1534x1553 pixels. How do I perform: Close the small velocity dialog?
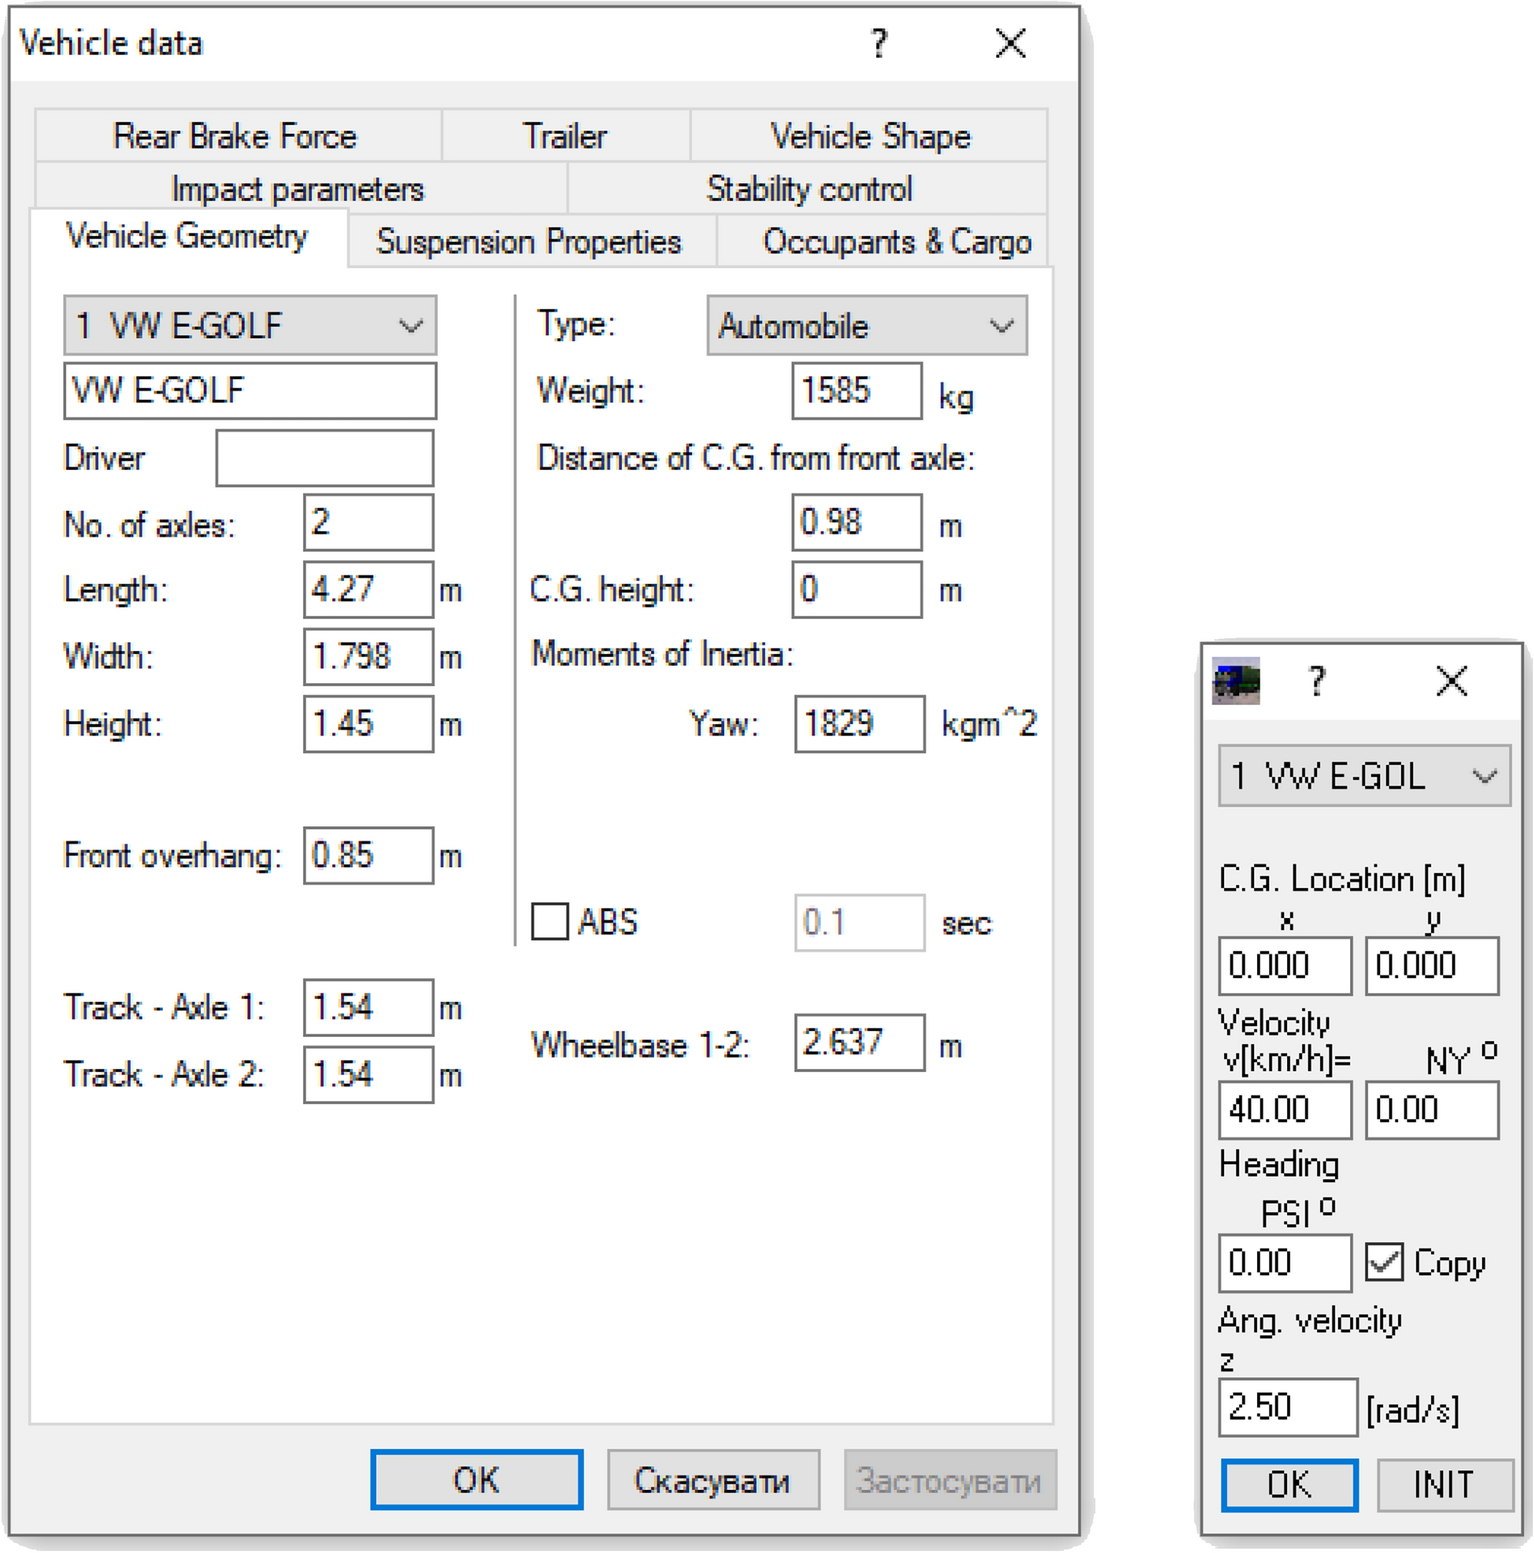(x=1451, y=681)
